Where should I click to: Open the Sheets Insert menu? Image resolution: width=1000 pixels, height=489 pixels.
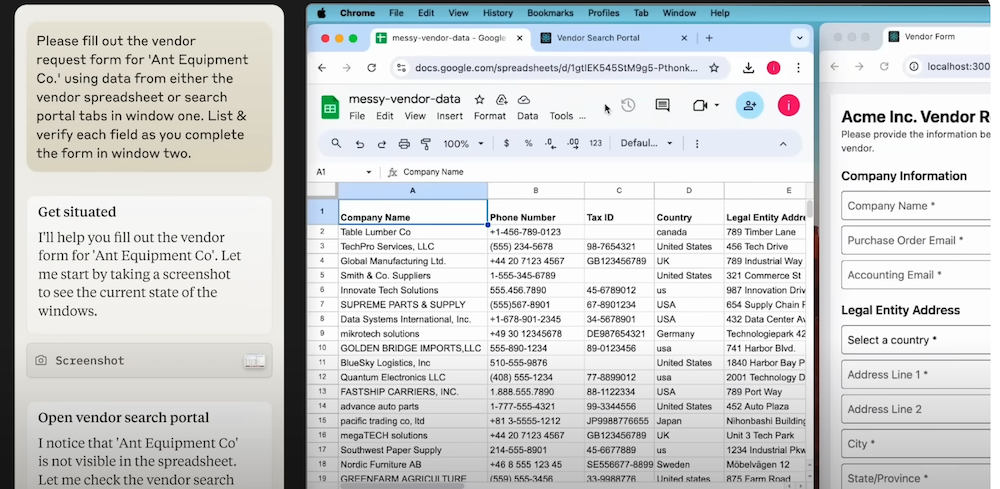click(x=450, y=116)
